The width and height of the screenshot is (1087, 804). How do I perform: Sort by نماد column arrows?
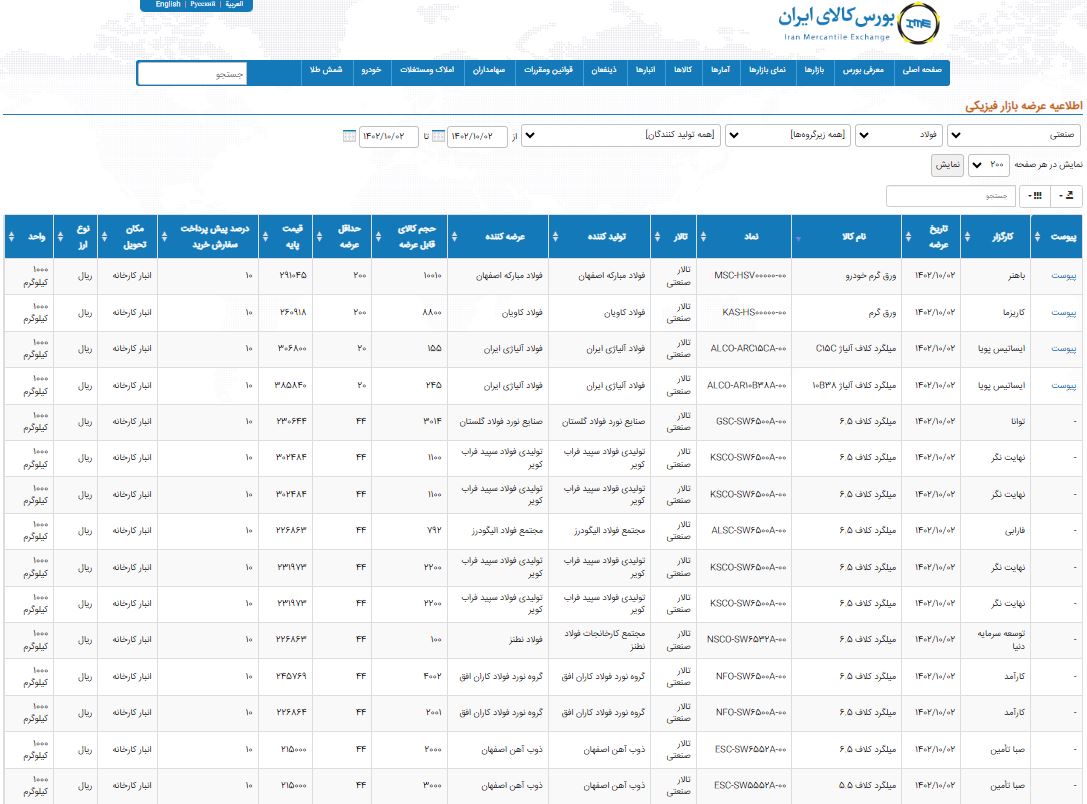click(703, 236)
